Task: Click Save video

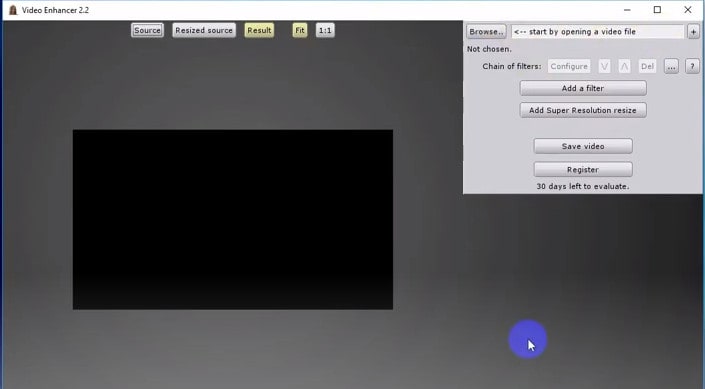Action: tap(583, 146)
